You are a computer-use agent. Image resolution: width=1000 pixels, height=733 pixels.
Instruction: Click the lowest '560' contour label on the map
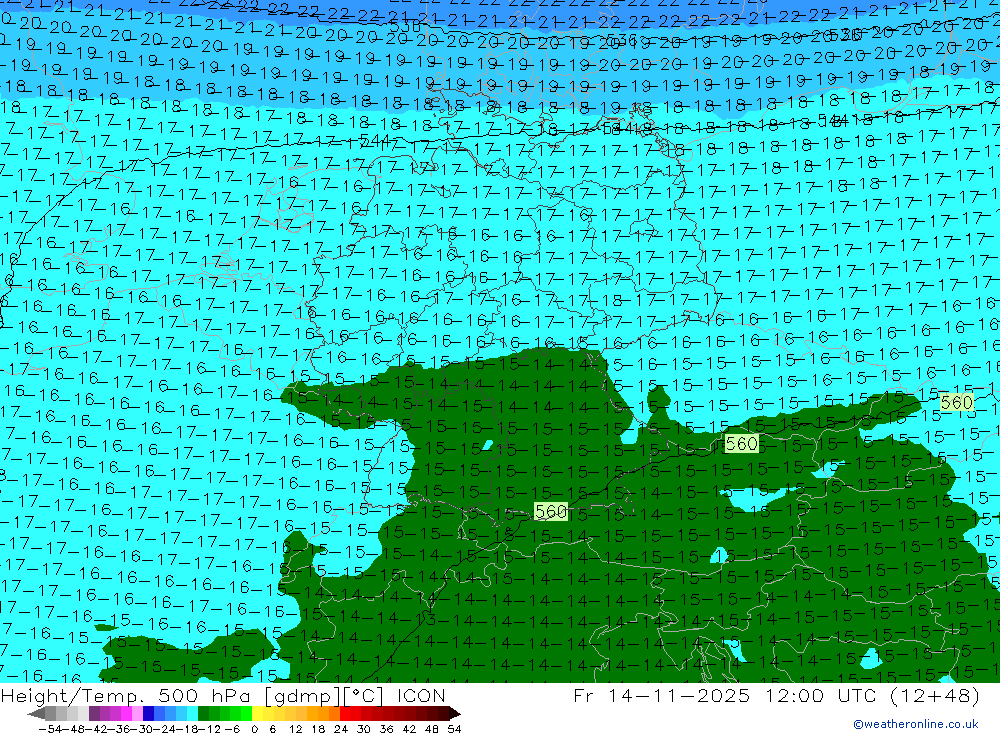[551, 512]
